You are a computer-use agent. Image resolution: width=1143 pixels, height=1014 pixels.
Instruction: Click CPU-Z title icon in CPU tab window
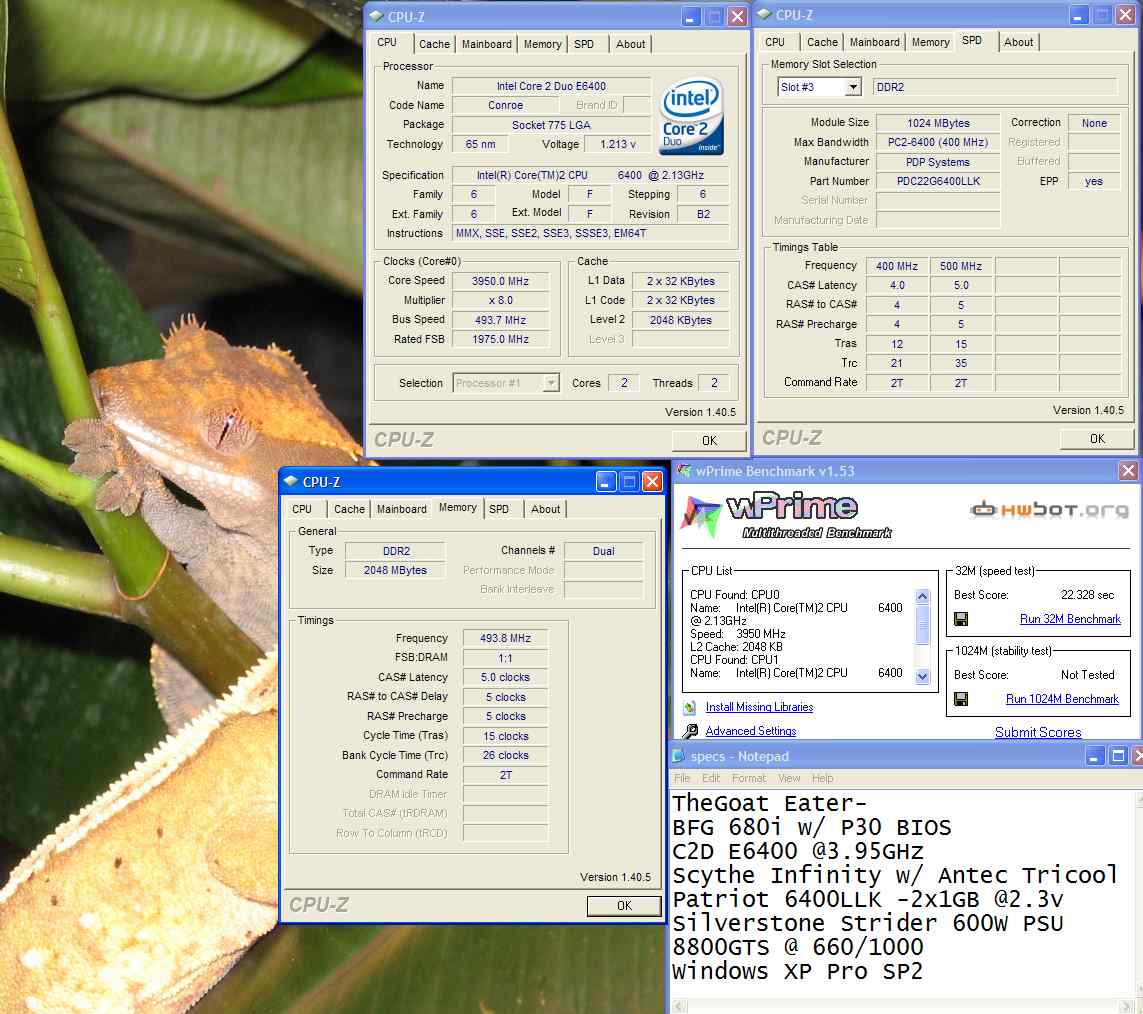click(x=376, y=16)
